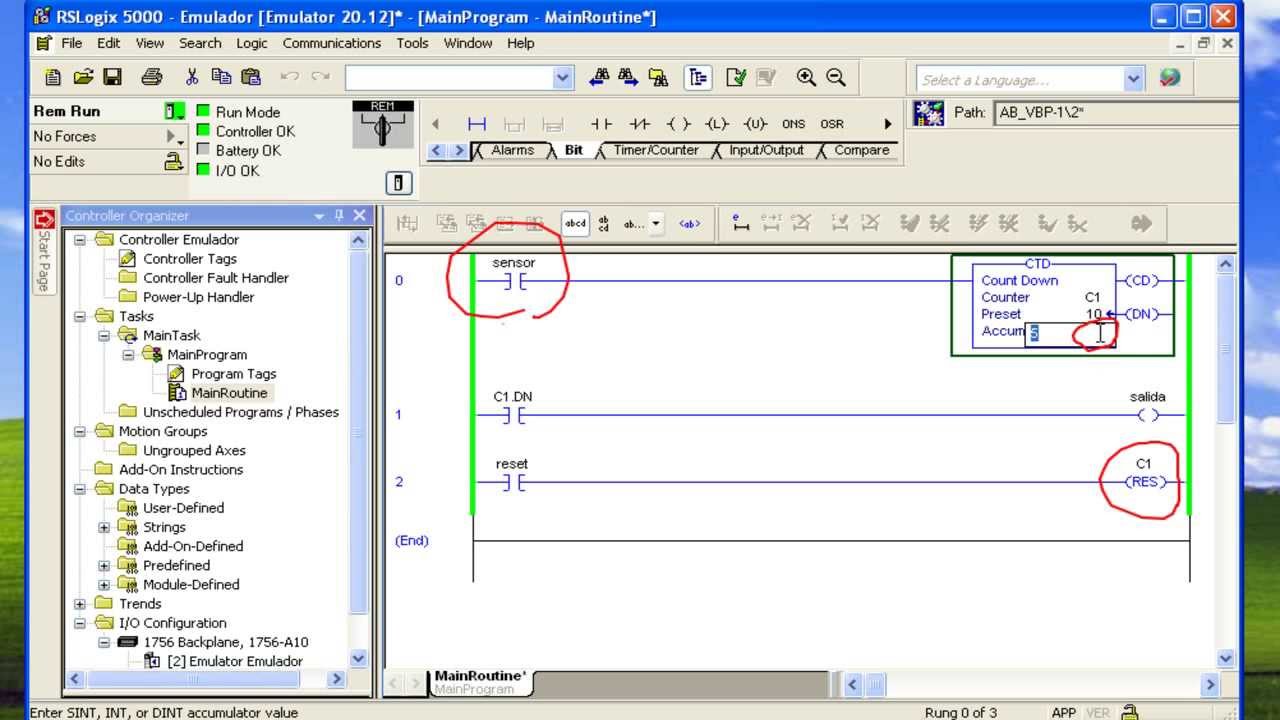Insert Output Latch (L) coil
The width and height of the screenshot is (1280, 720).
(717, 124)
